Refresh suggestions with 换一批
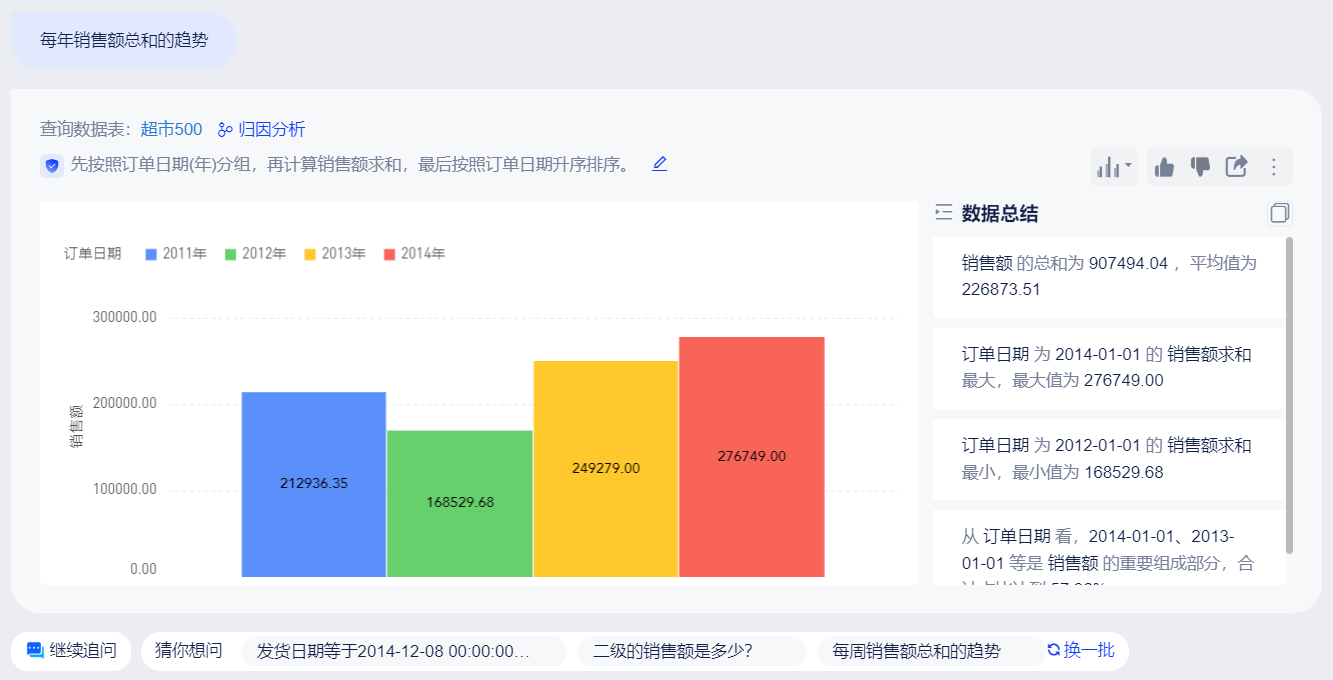This screenshot has height=680, width=1333. (1080, 650)
